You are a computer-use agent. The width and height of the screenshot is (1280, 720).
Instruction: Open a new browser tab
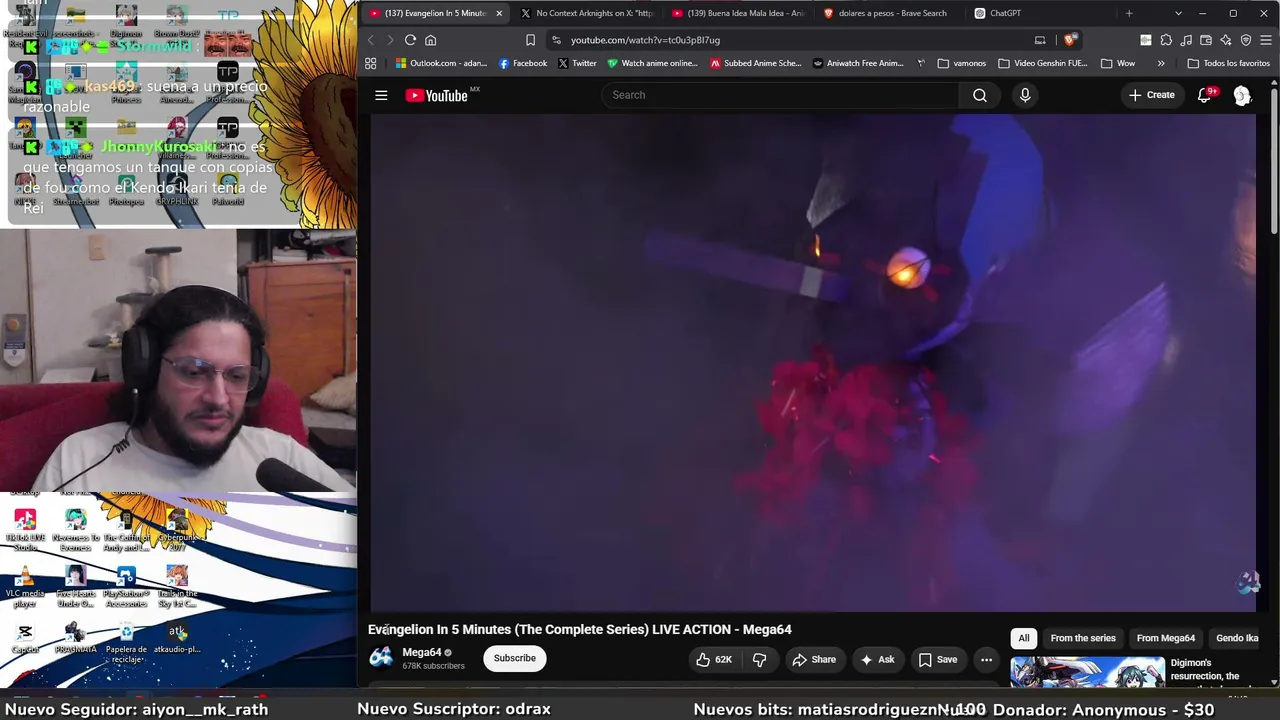pyautogui.click(x=1129, y=13)
